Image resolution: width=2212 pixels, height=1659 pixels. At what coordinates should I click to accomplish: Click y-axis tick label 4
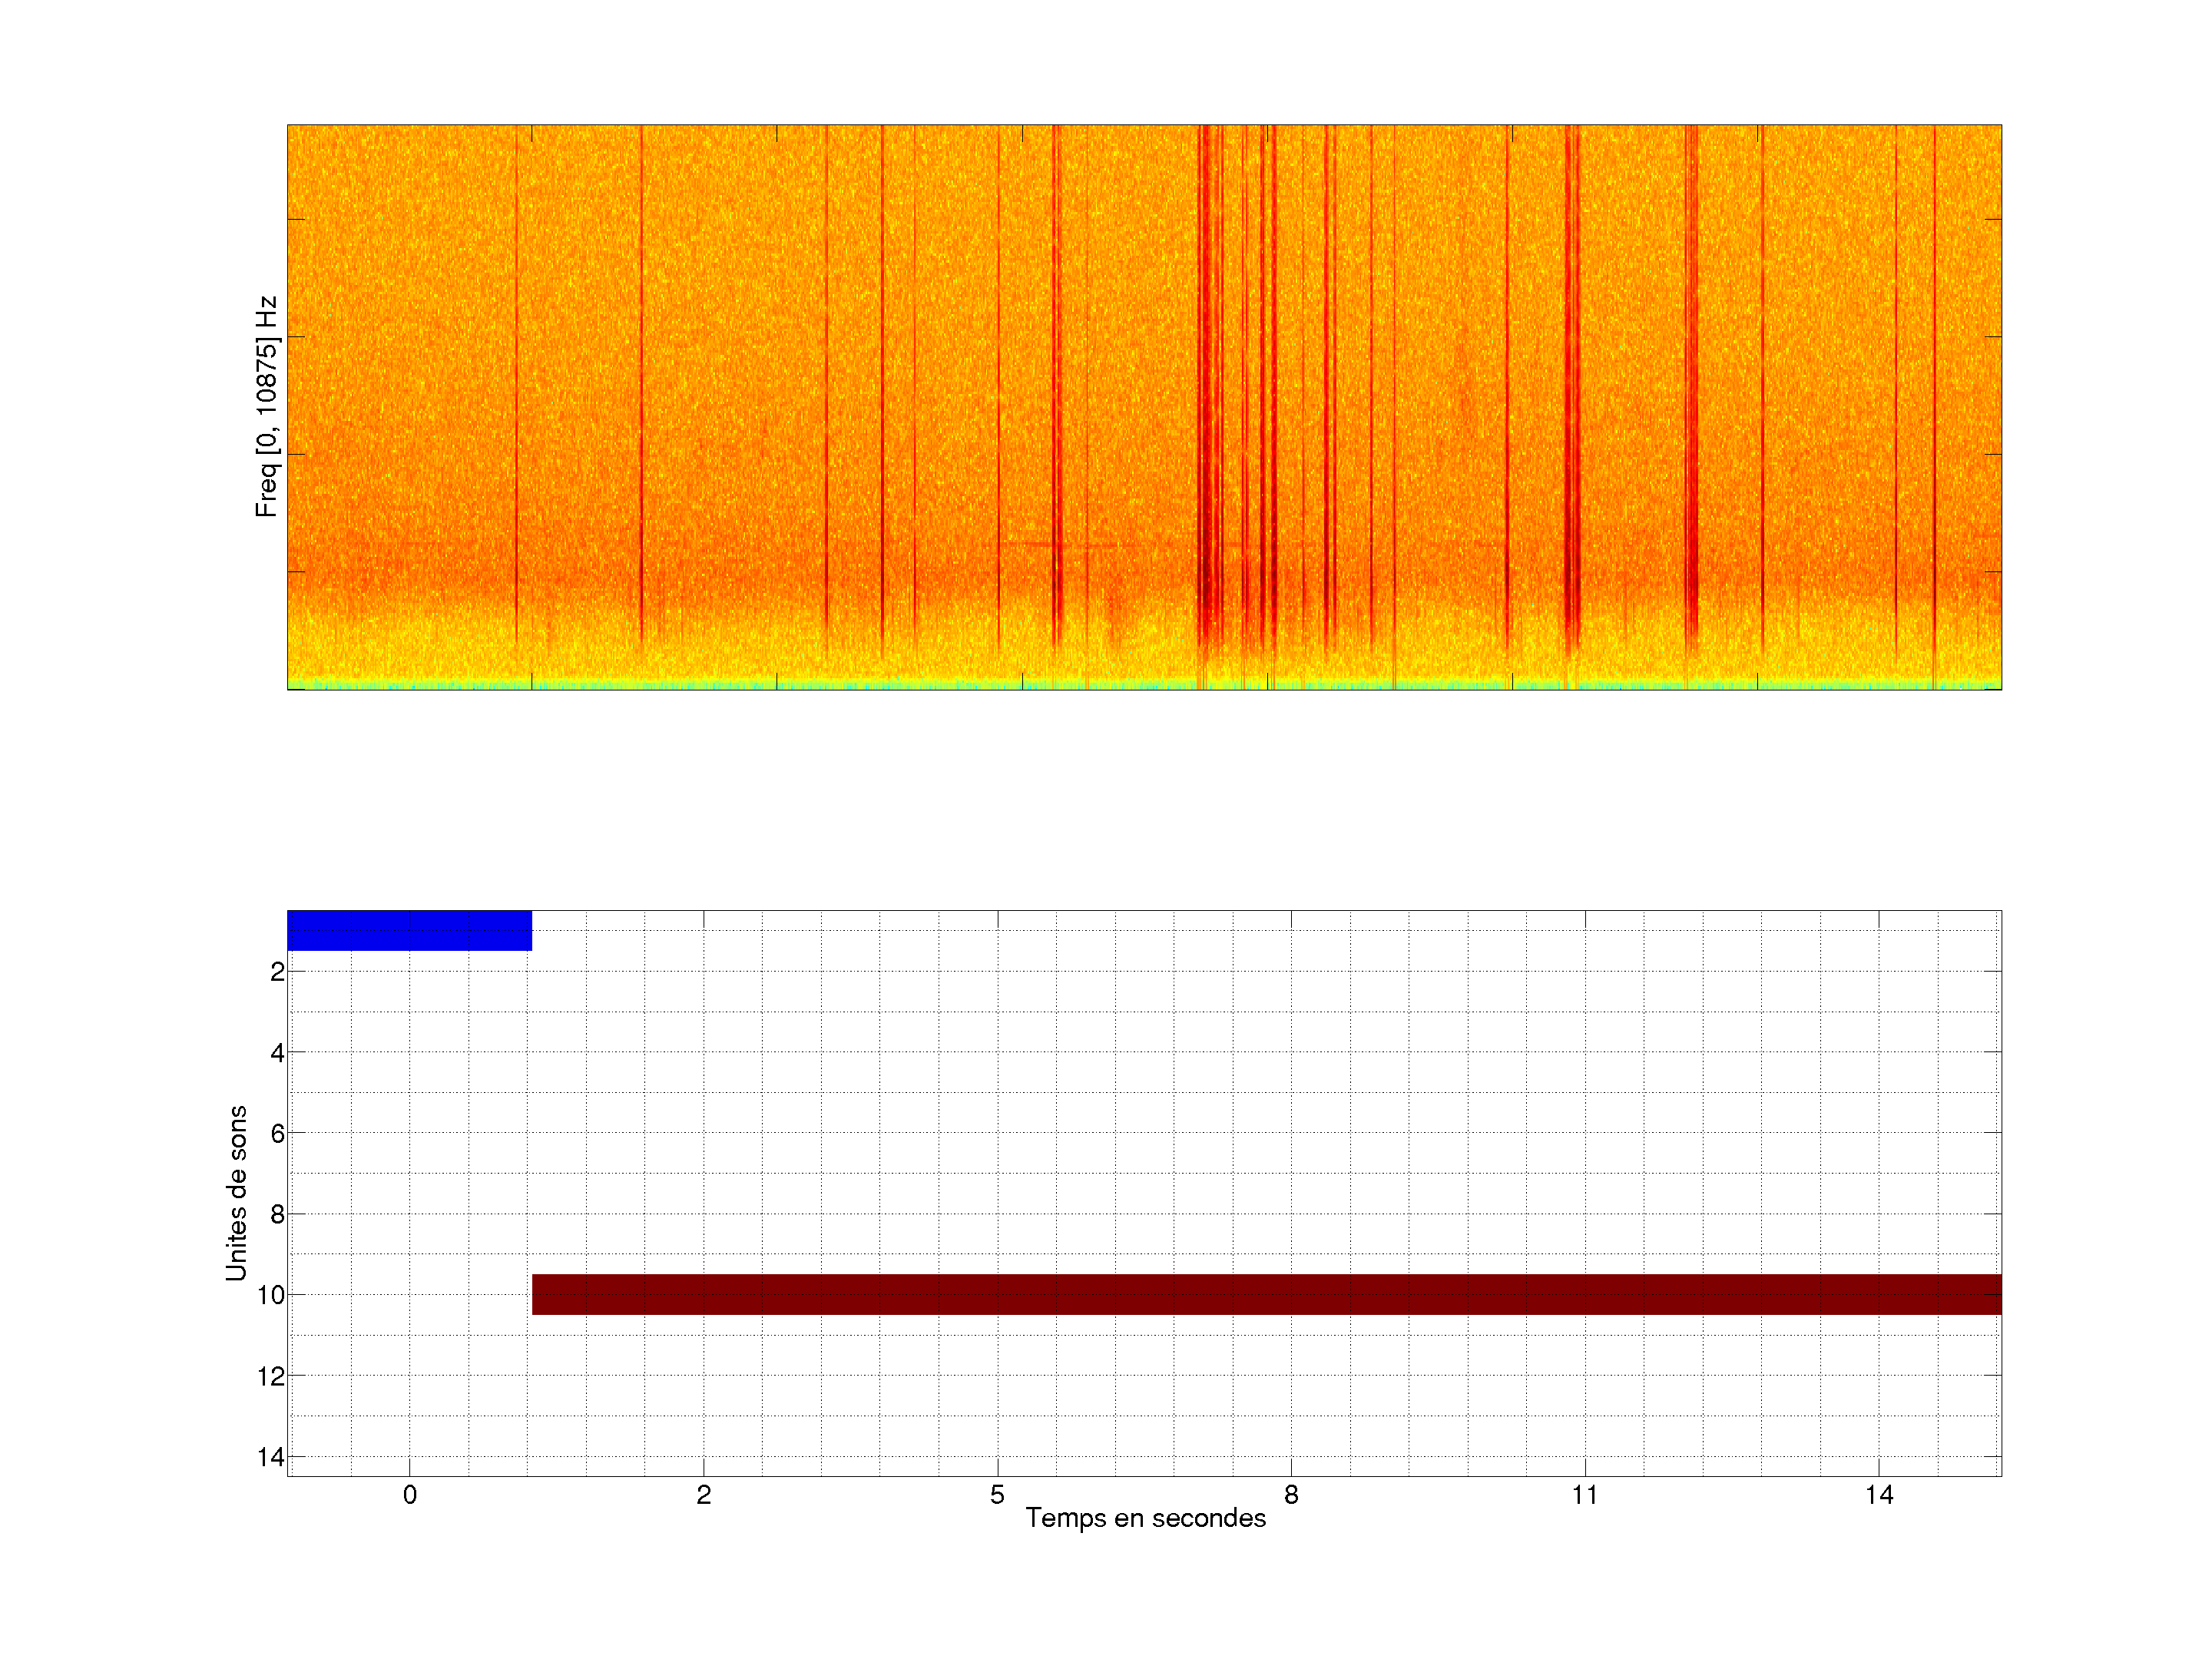pyautogui.click(x=277, y=1053)
